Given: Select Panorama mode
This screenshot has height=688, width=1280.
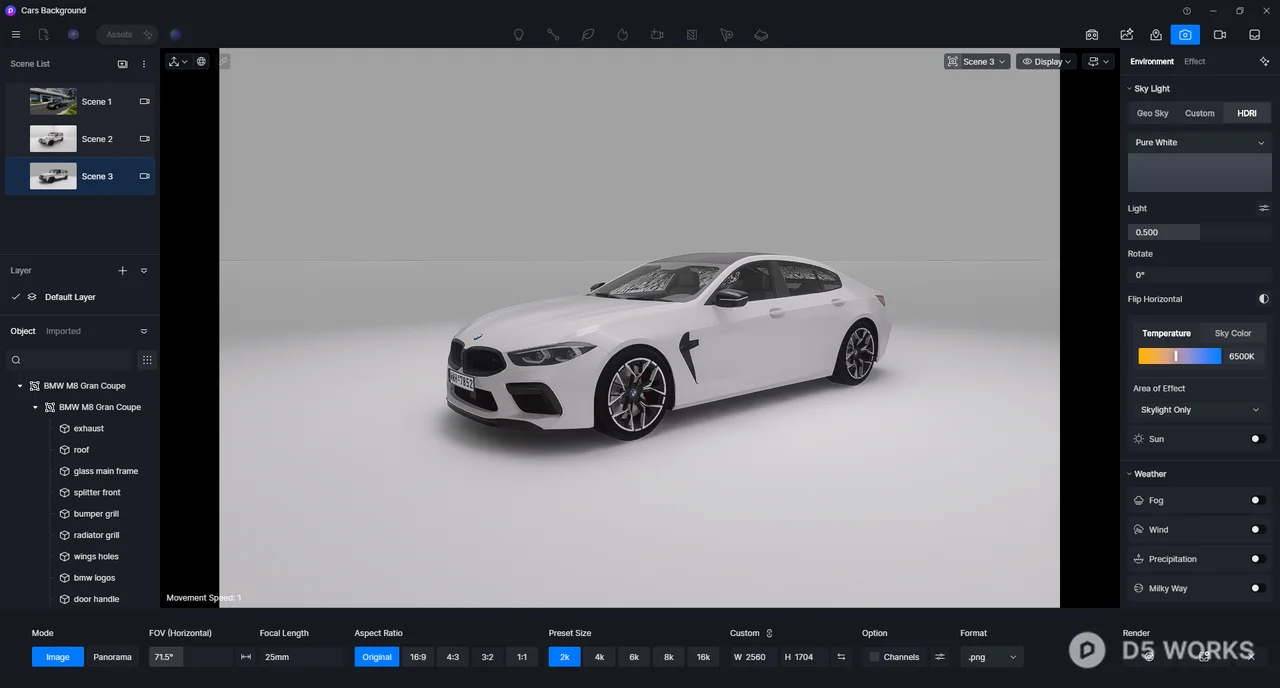Looking at the screenshot, I should tap(112, 657).
